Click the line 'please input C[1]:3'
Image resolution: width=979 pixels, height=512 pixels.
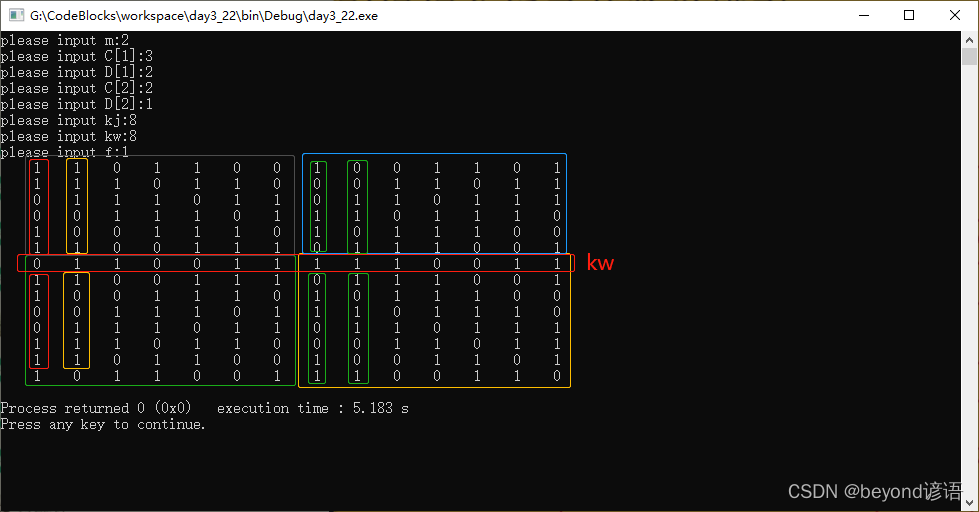(76, 57)
